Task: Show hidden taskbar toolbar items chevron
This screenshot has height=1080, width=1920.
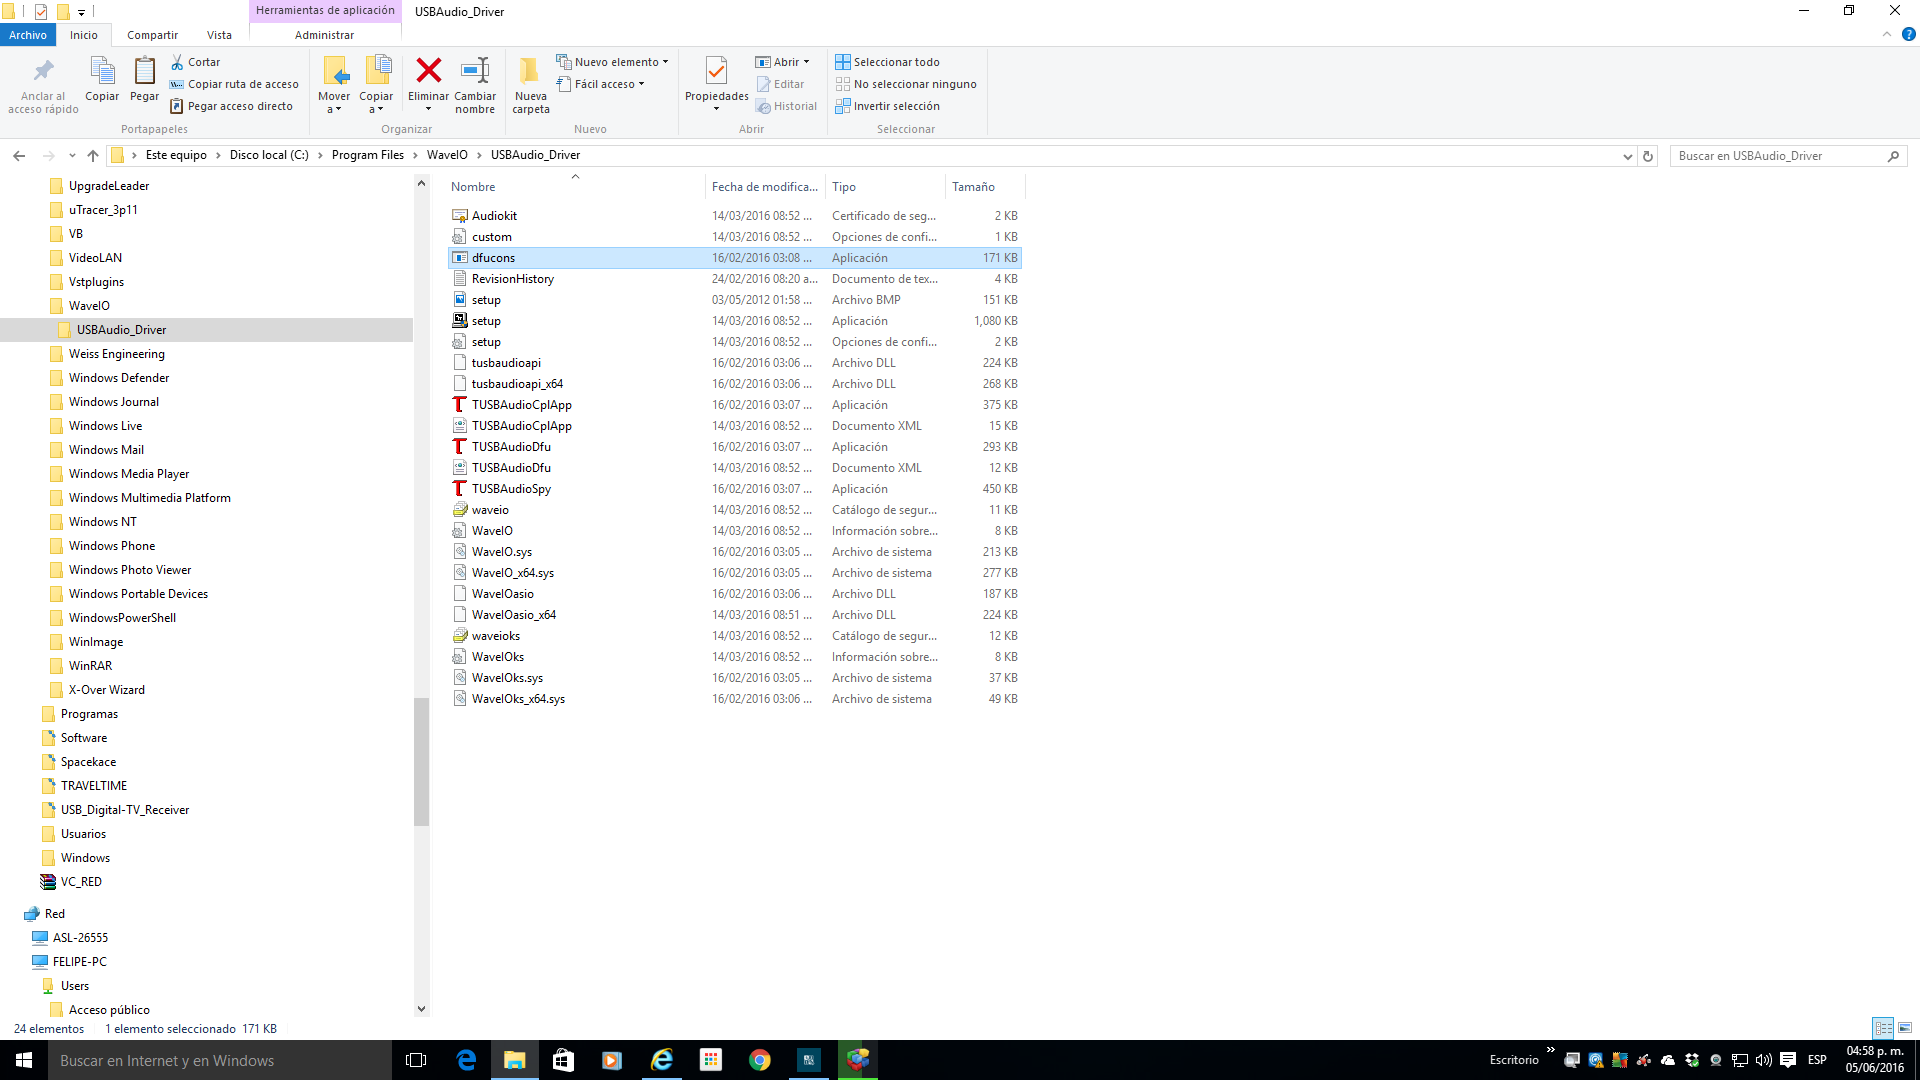Action: pos(1551,1050)
